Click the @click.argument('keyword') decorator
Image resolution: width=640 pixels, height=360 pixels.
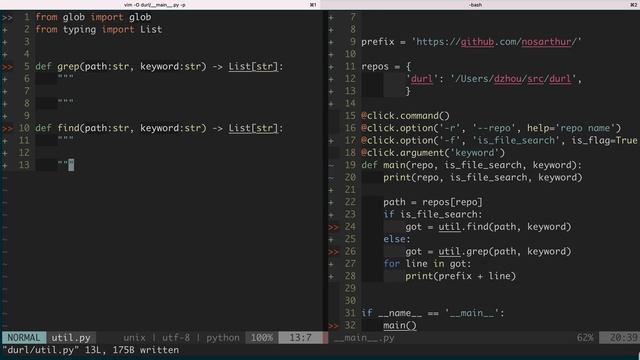pyautogui.click(x=433, y=153)
